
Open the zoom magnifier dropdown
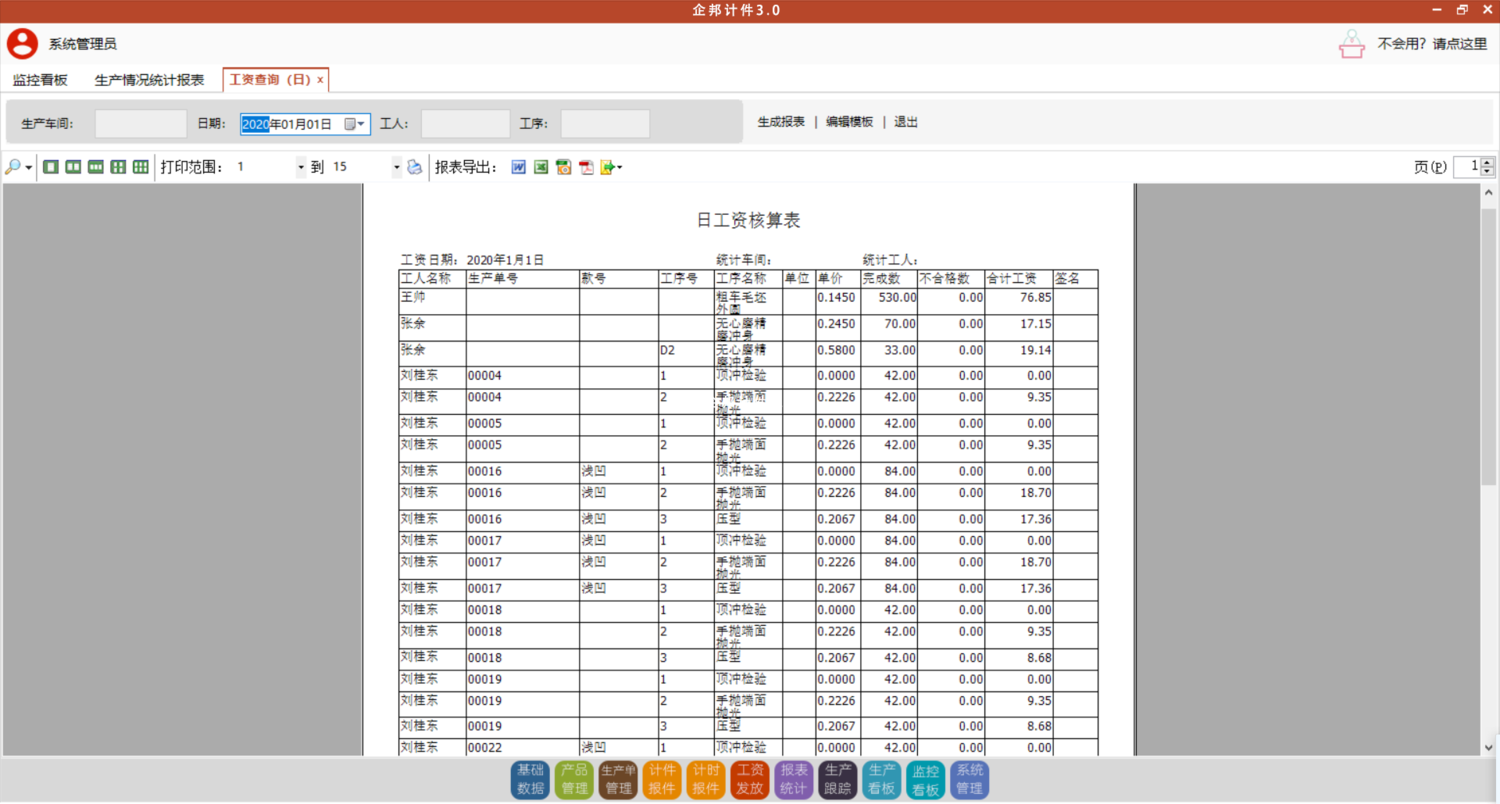(x=28, y=167)
